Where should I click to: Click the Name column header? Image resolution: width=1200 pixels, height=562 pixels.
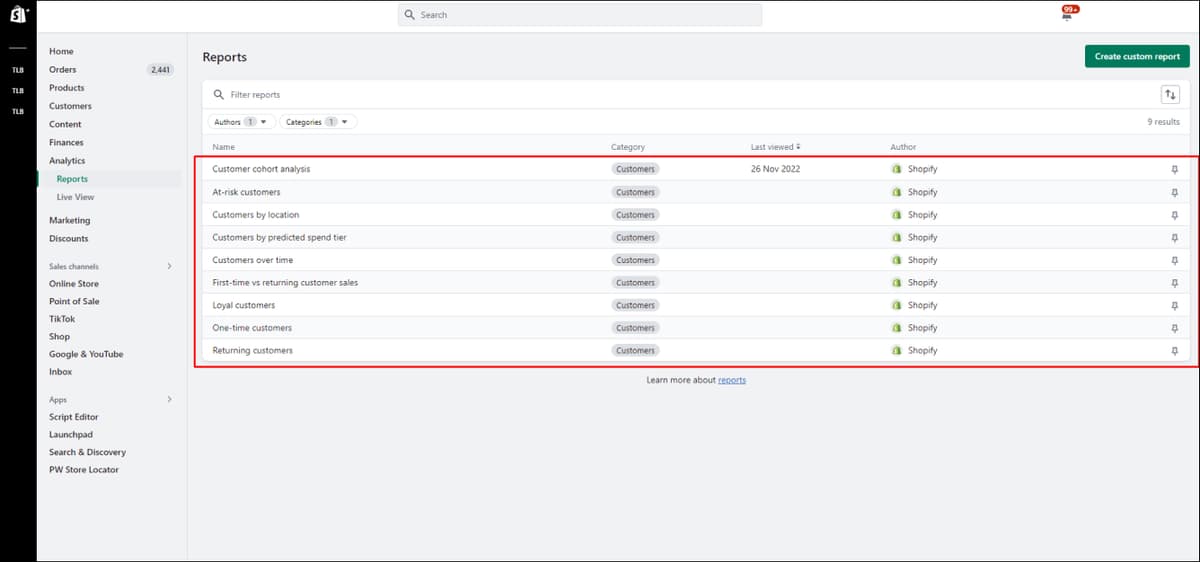coord(223,147)
